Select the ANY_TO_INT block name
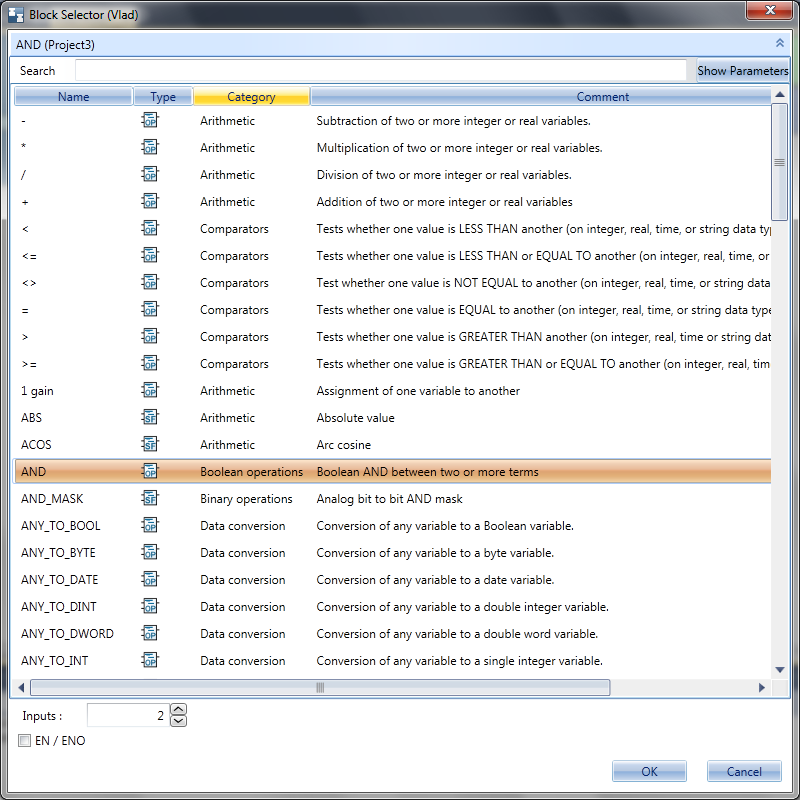The width and height of the screenshot is (800, 800). pyautogui.click(x=55, y=661)
